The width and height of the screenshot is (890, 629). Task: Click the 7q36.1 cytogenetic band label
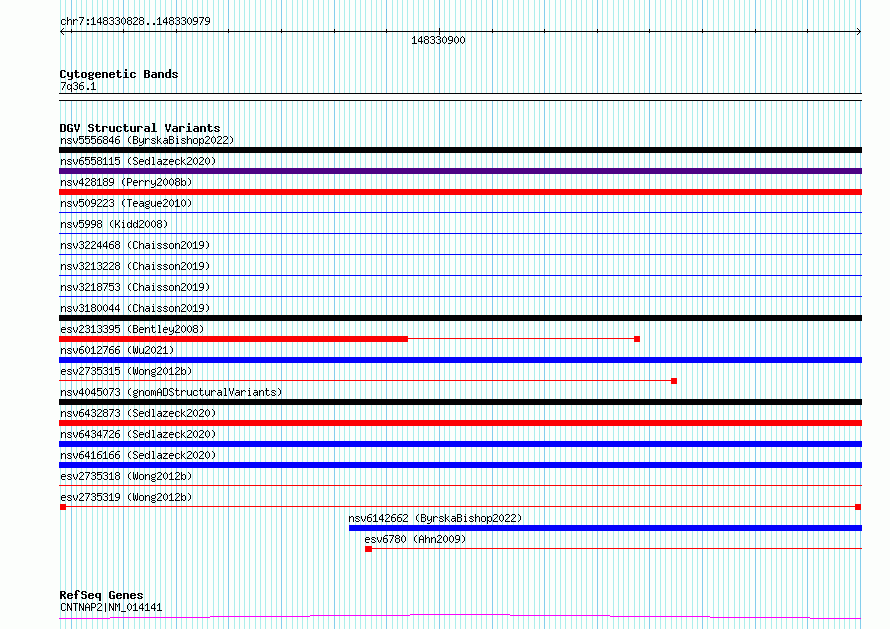pyautogui.click(x=78, y=86)
